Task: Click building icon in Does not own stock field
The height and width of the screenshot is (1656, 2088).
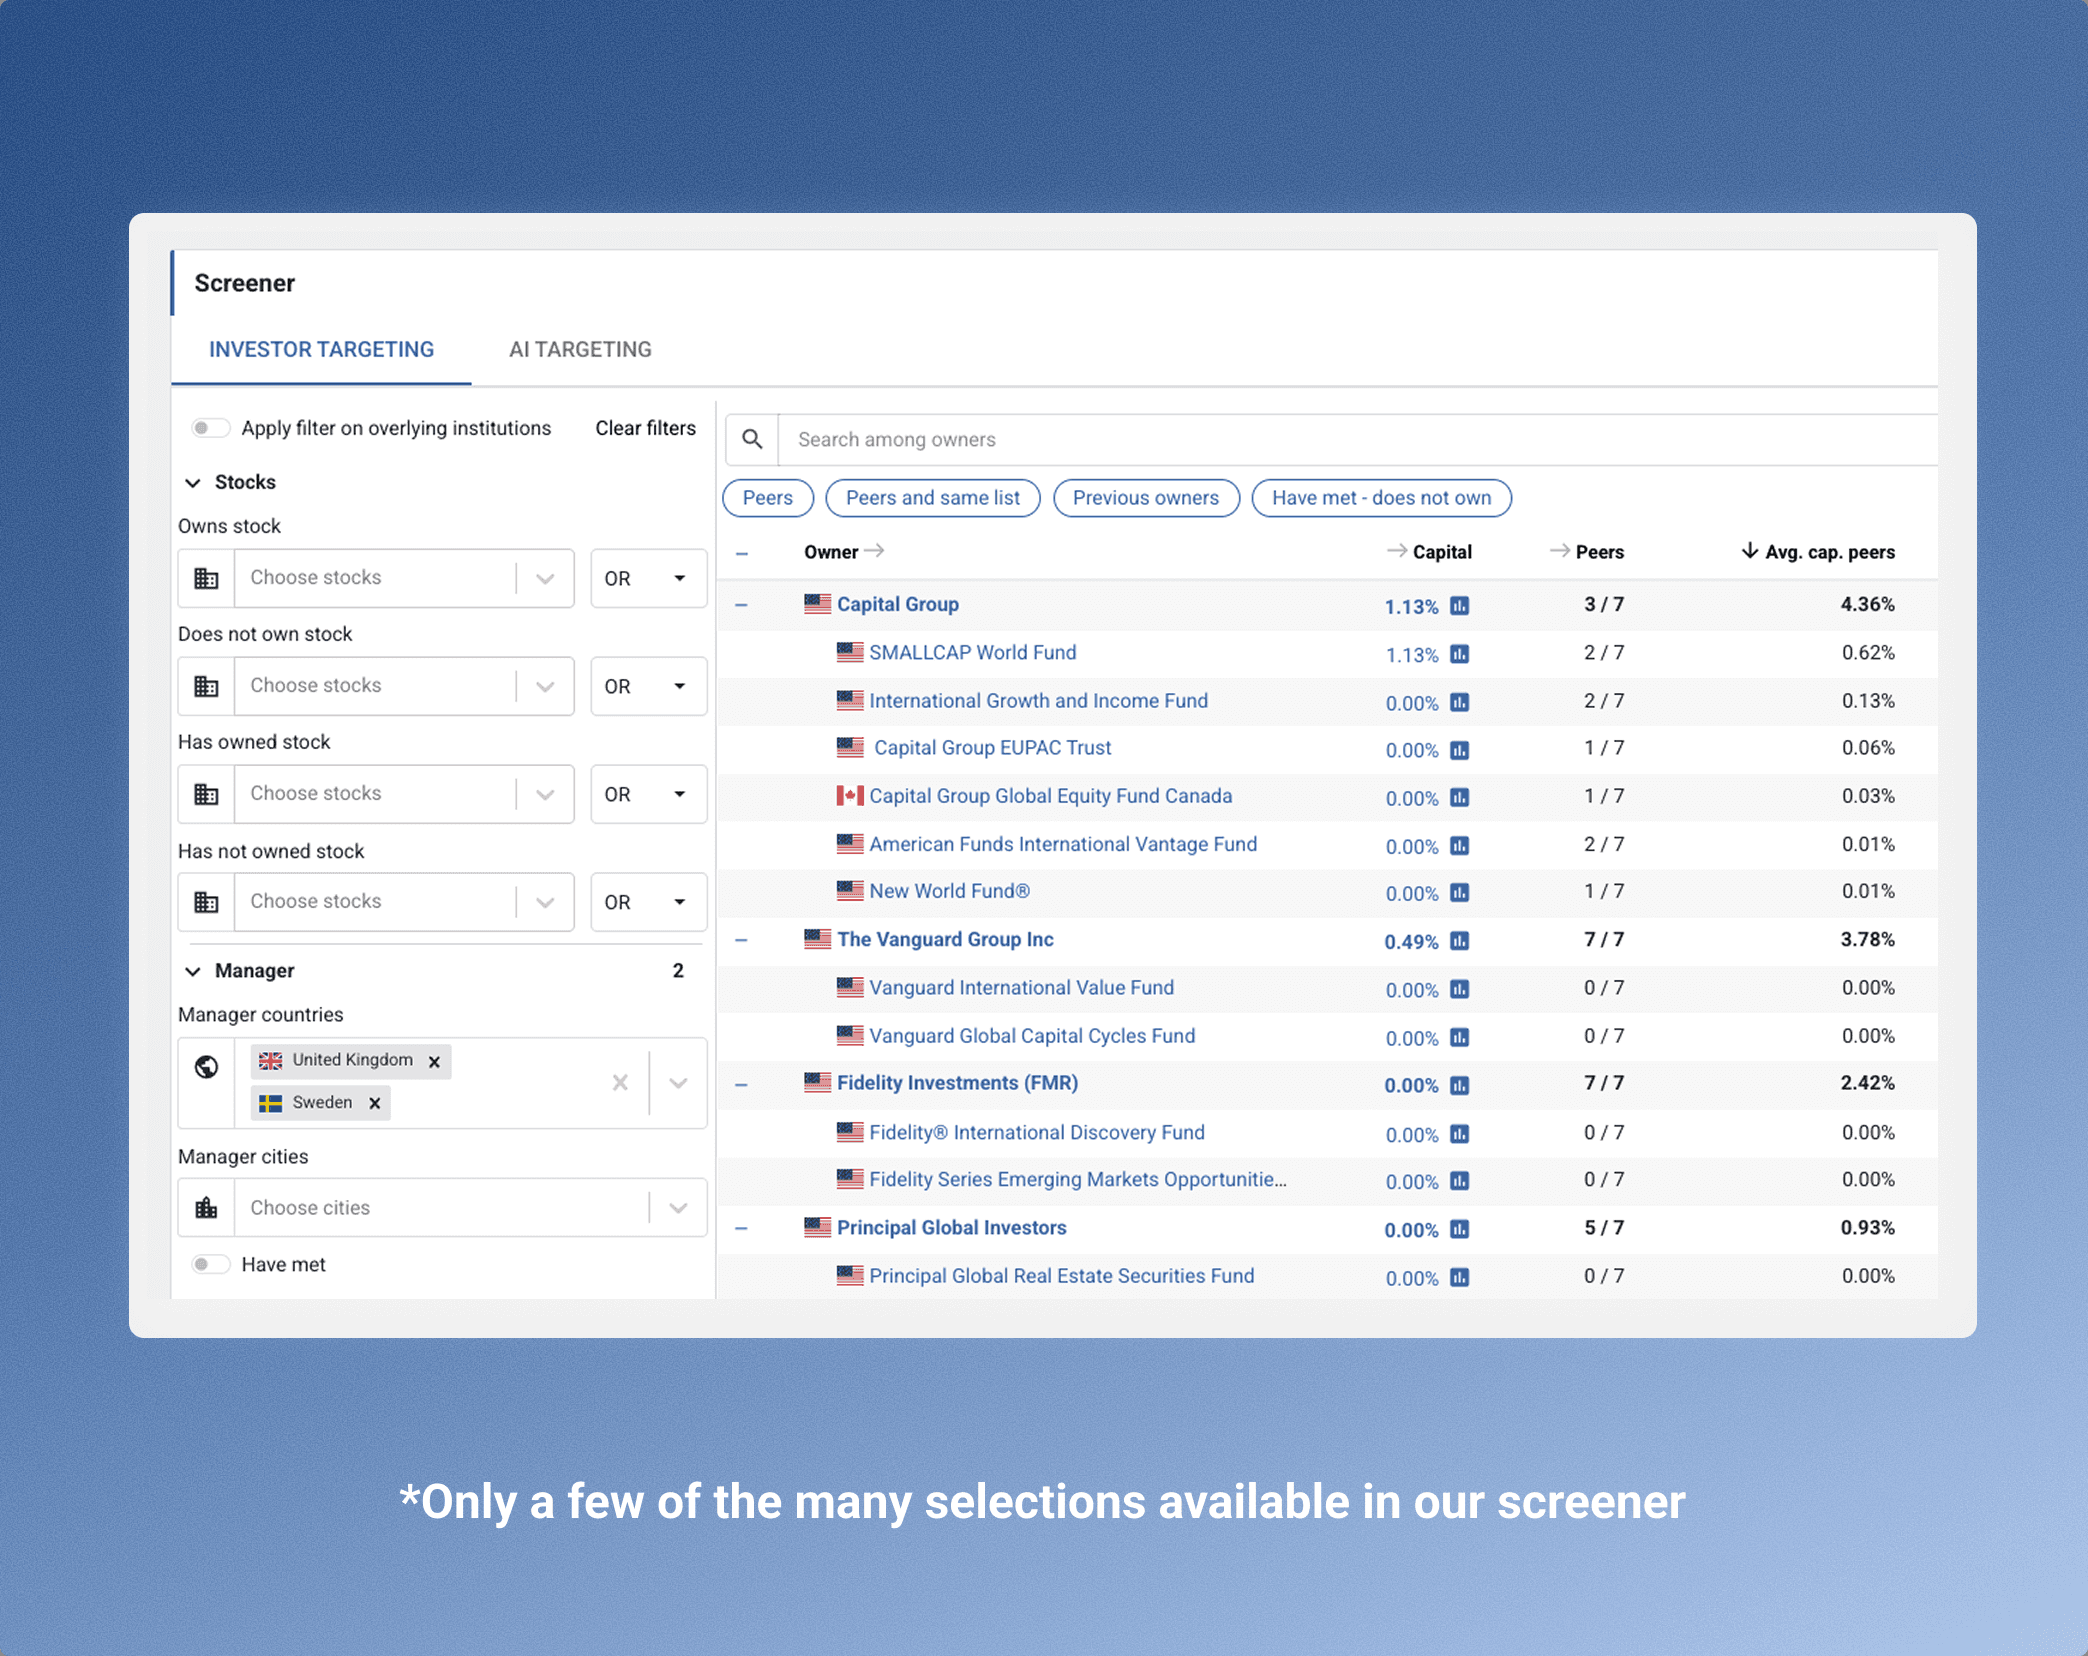Action: pos(206,686)
